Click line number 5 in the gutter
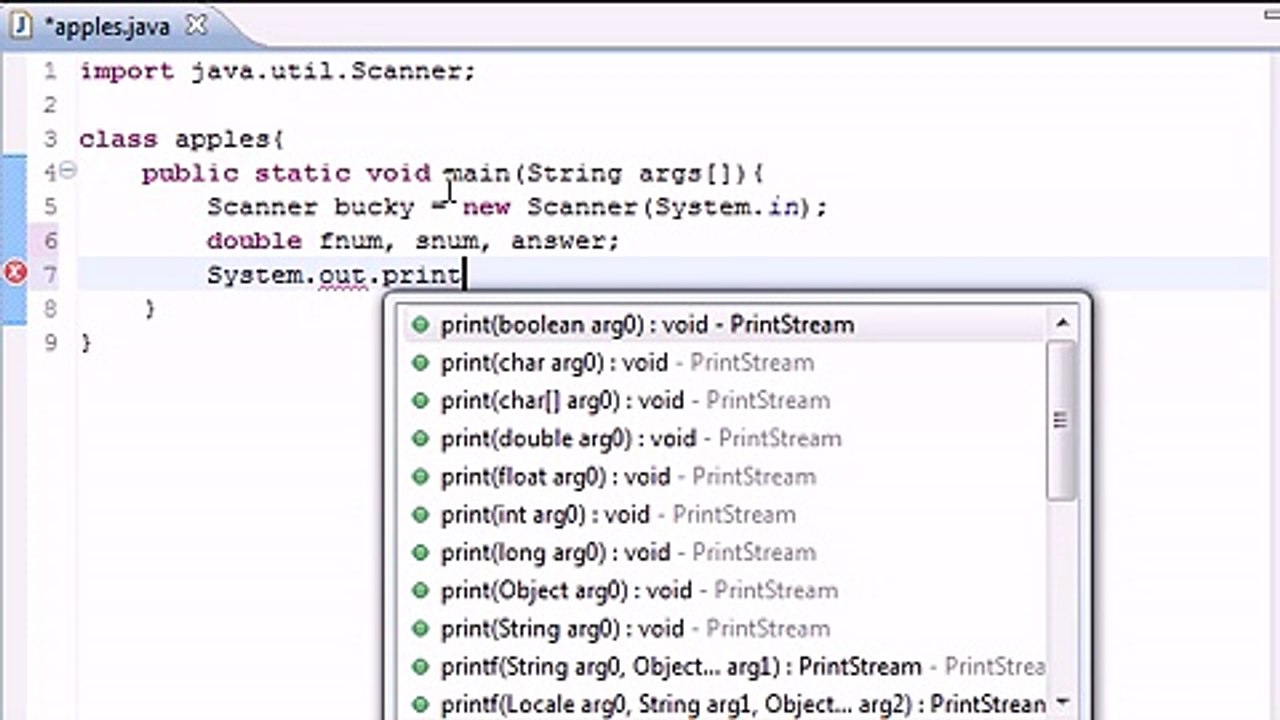Viewport: 1280px width, 720px height. click(x=50, y=207)
